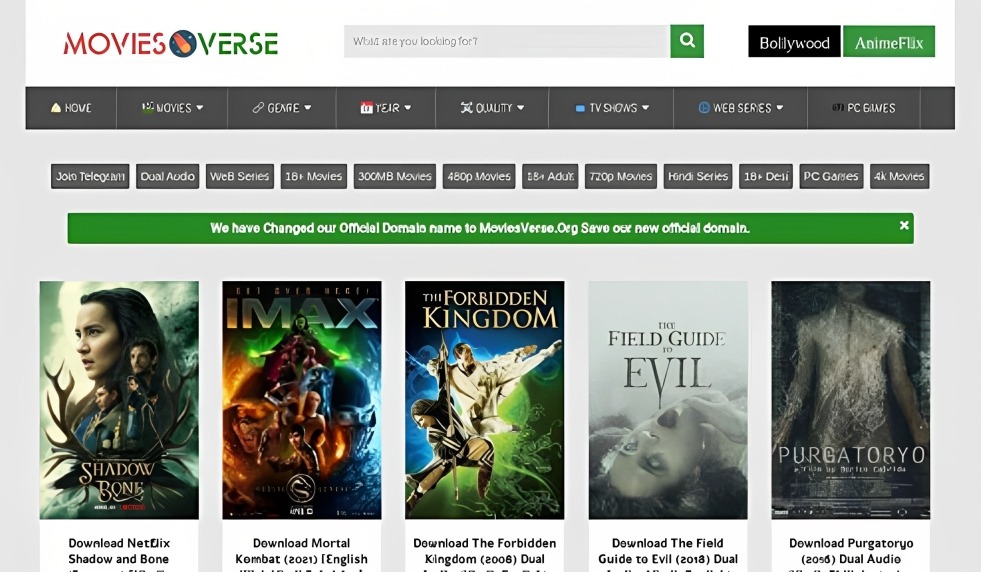Click the Dual Audio tag
This screenshot has width=981, height=572.
click(168, 176)
